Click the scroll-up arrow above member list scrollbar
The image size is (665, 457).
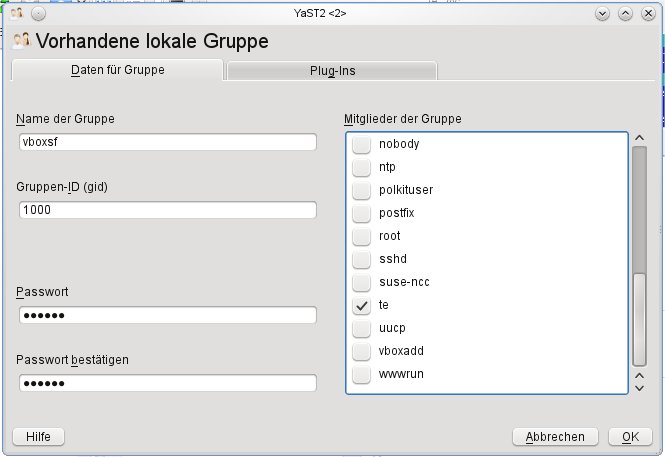point(640,138)
